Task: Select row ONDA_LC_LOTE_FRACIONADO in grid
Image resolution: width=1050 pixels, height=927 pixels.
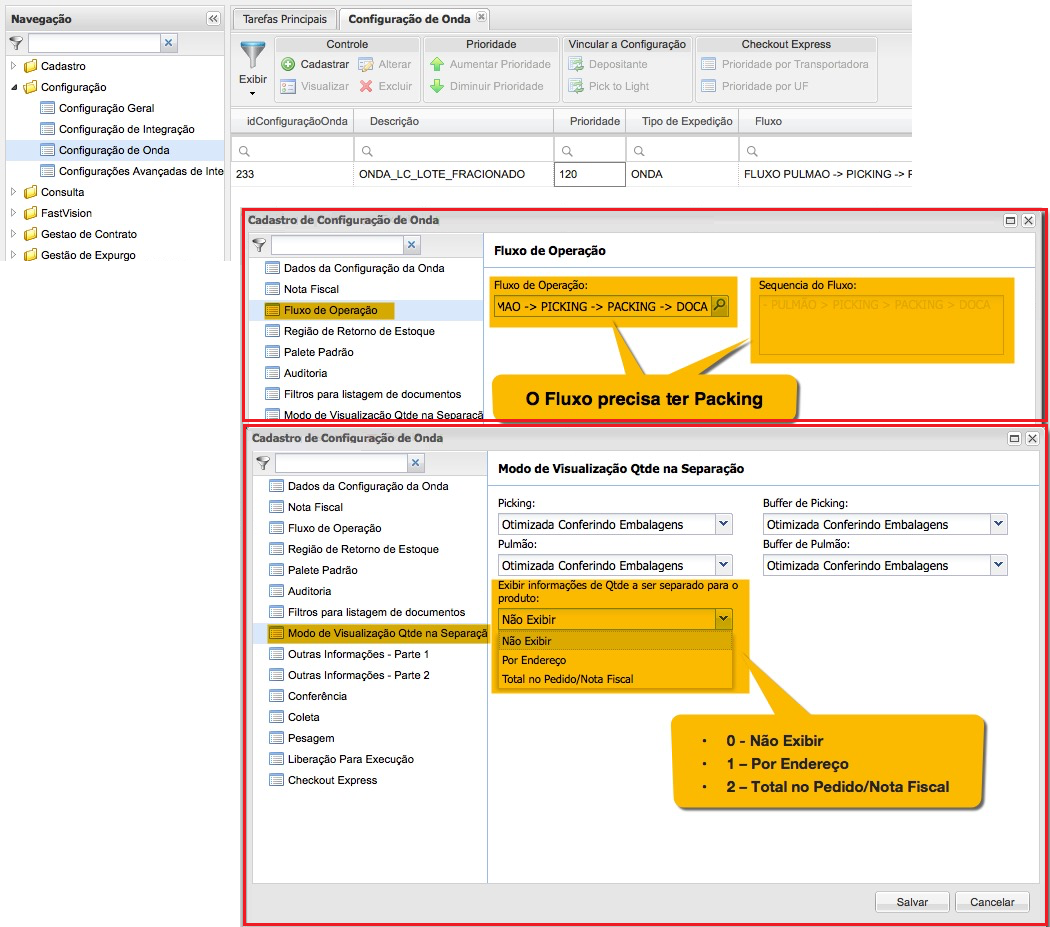Action: pos(571,174)
